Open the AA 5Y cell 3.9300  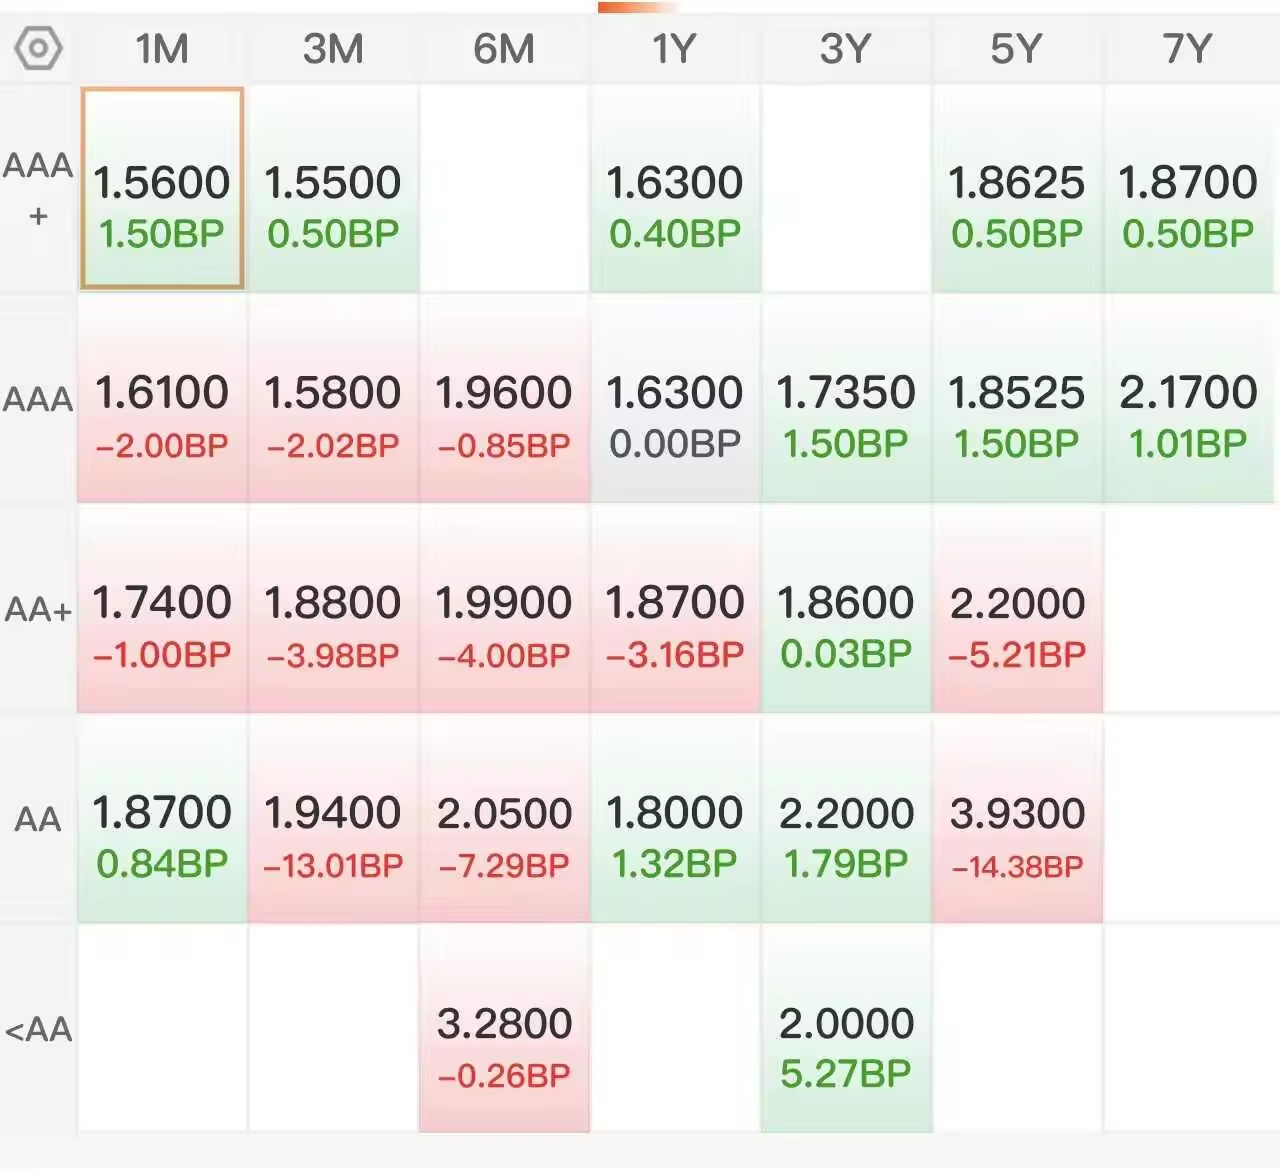point(1017,818)
